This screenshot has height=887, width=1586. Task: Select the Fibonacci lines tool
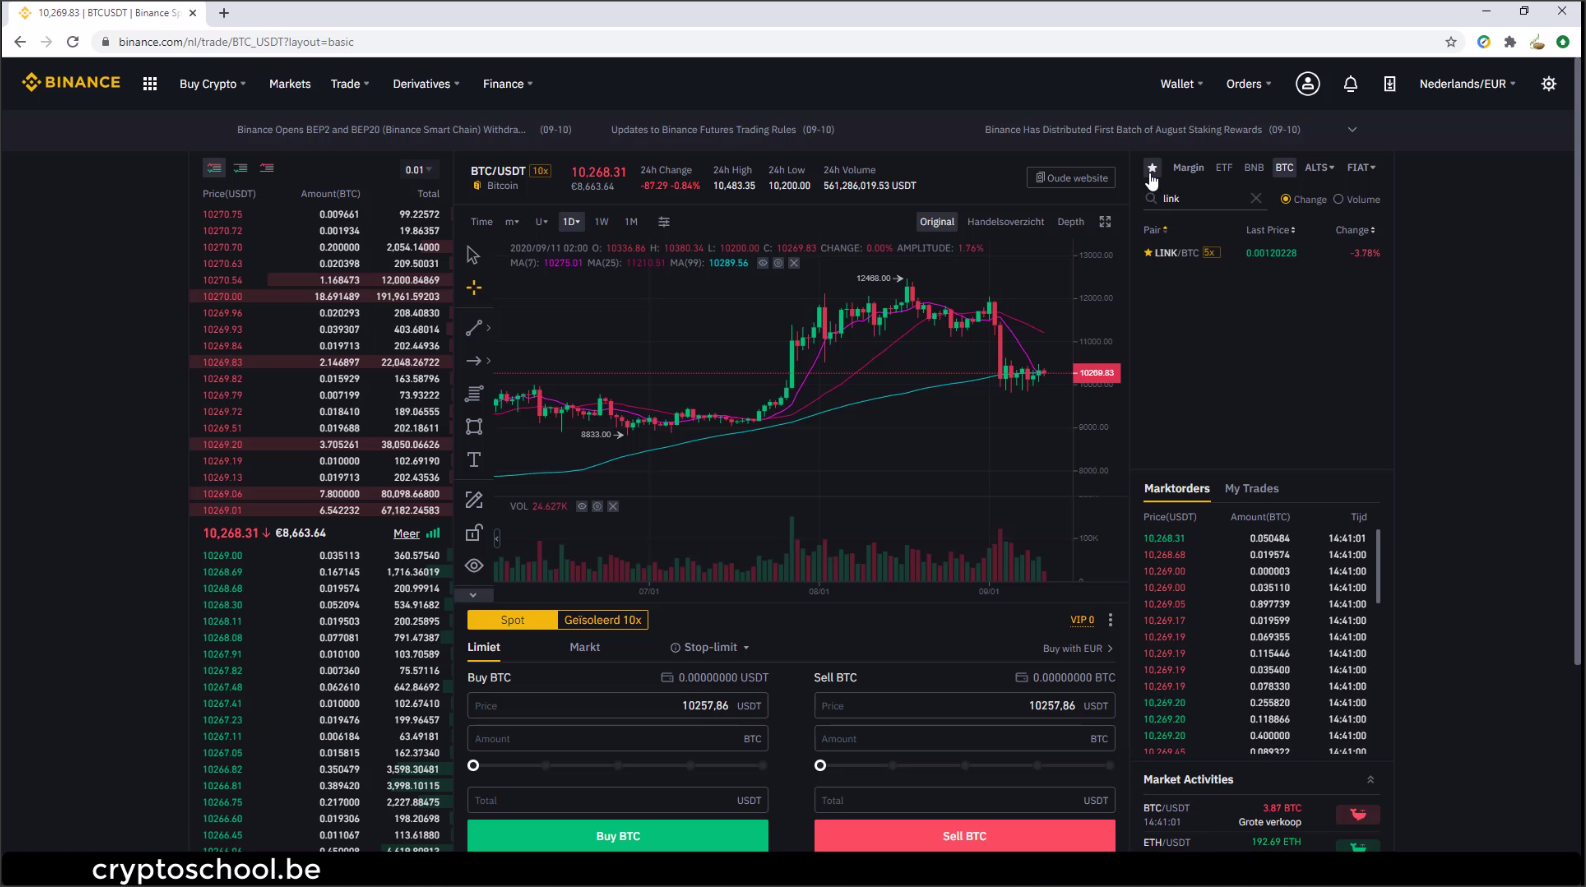474,394
